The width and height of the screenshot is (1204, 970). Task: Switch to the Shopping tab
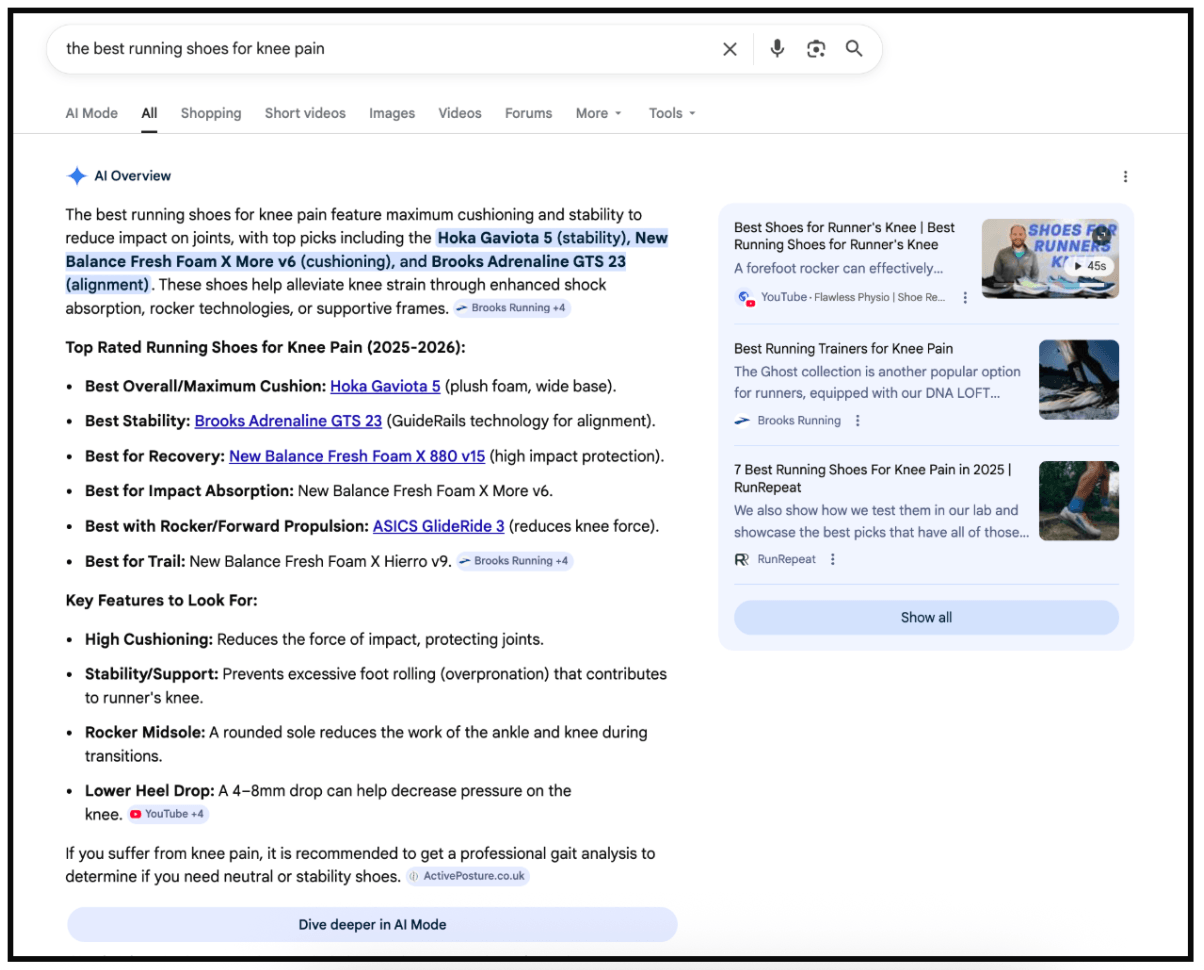(x=211, y=113)
